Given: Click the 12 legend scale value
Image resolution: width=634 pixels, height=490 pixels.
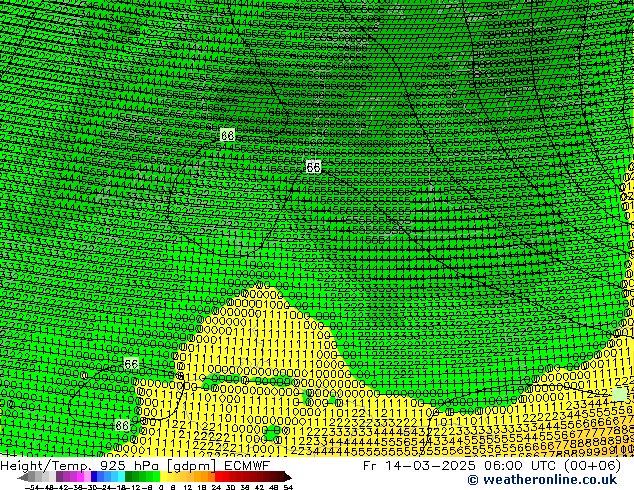Looking at the screenshot, I should pyautogui.click(x=188, y=487).
